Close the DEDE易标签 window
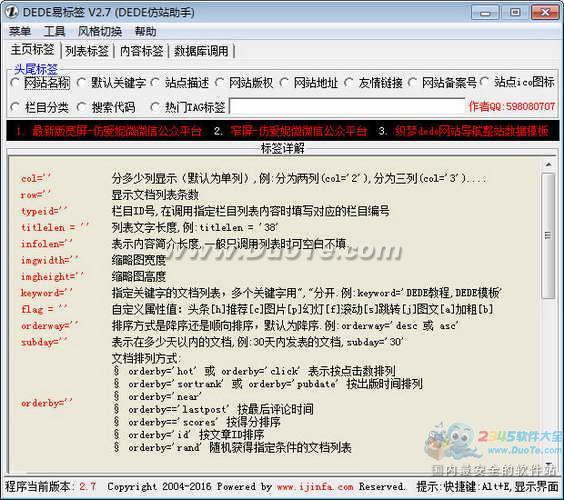Screen dimensions: 564x500 tap(545, 13)
